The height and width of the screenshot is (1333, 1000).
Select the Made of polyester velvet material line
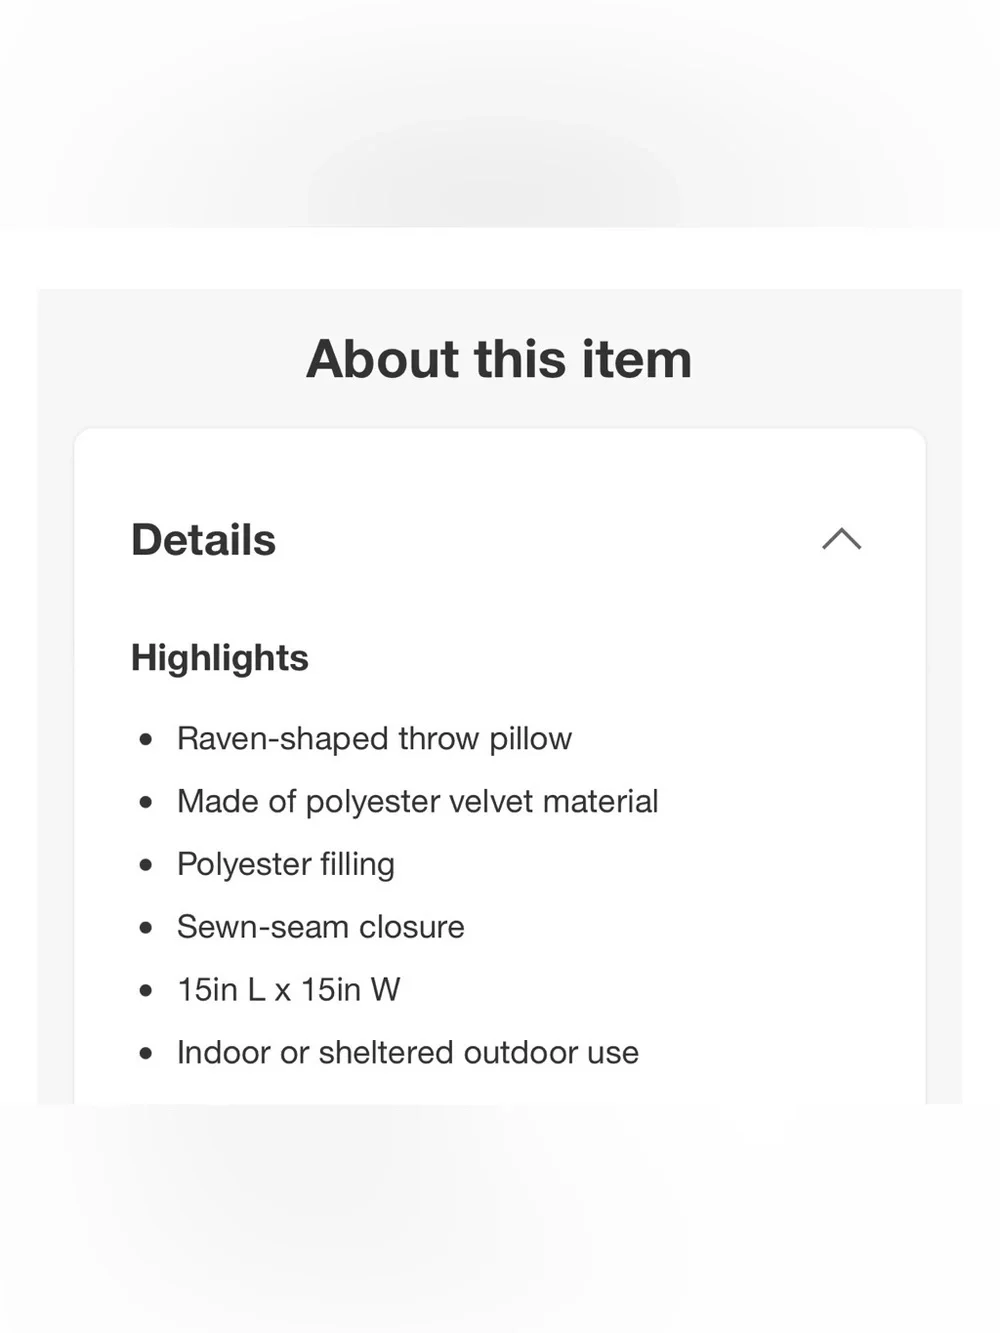[417, 801]
